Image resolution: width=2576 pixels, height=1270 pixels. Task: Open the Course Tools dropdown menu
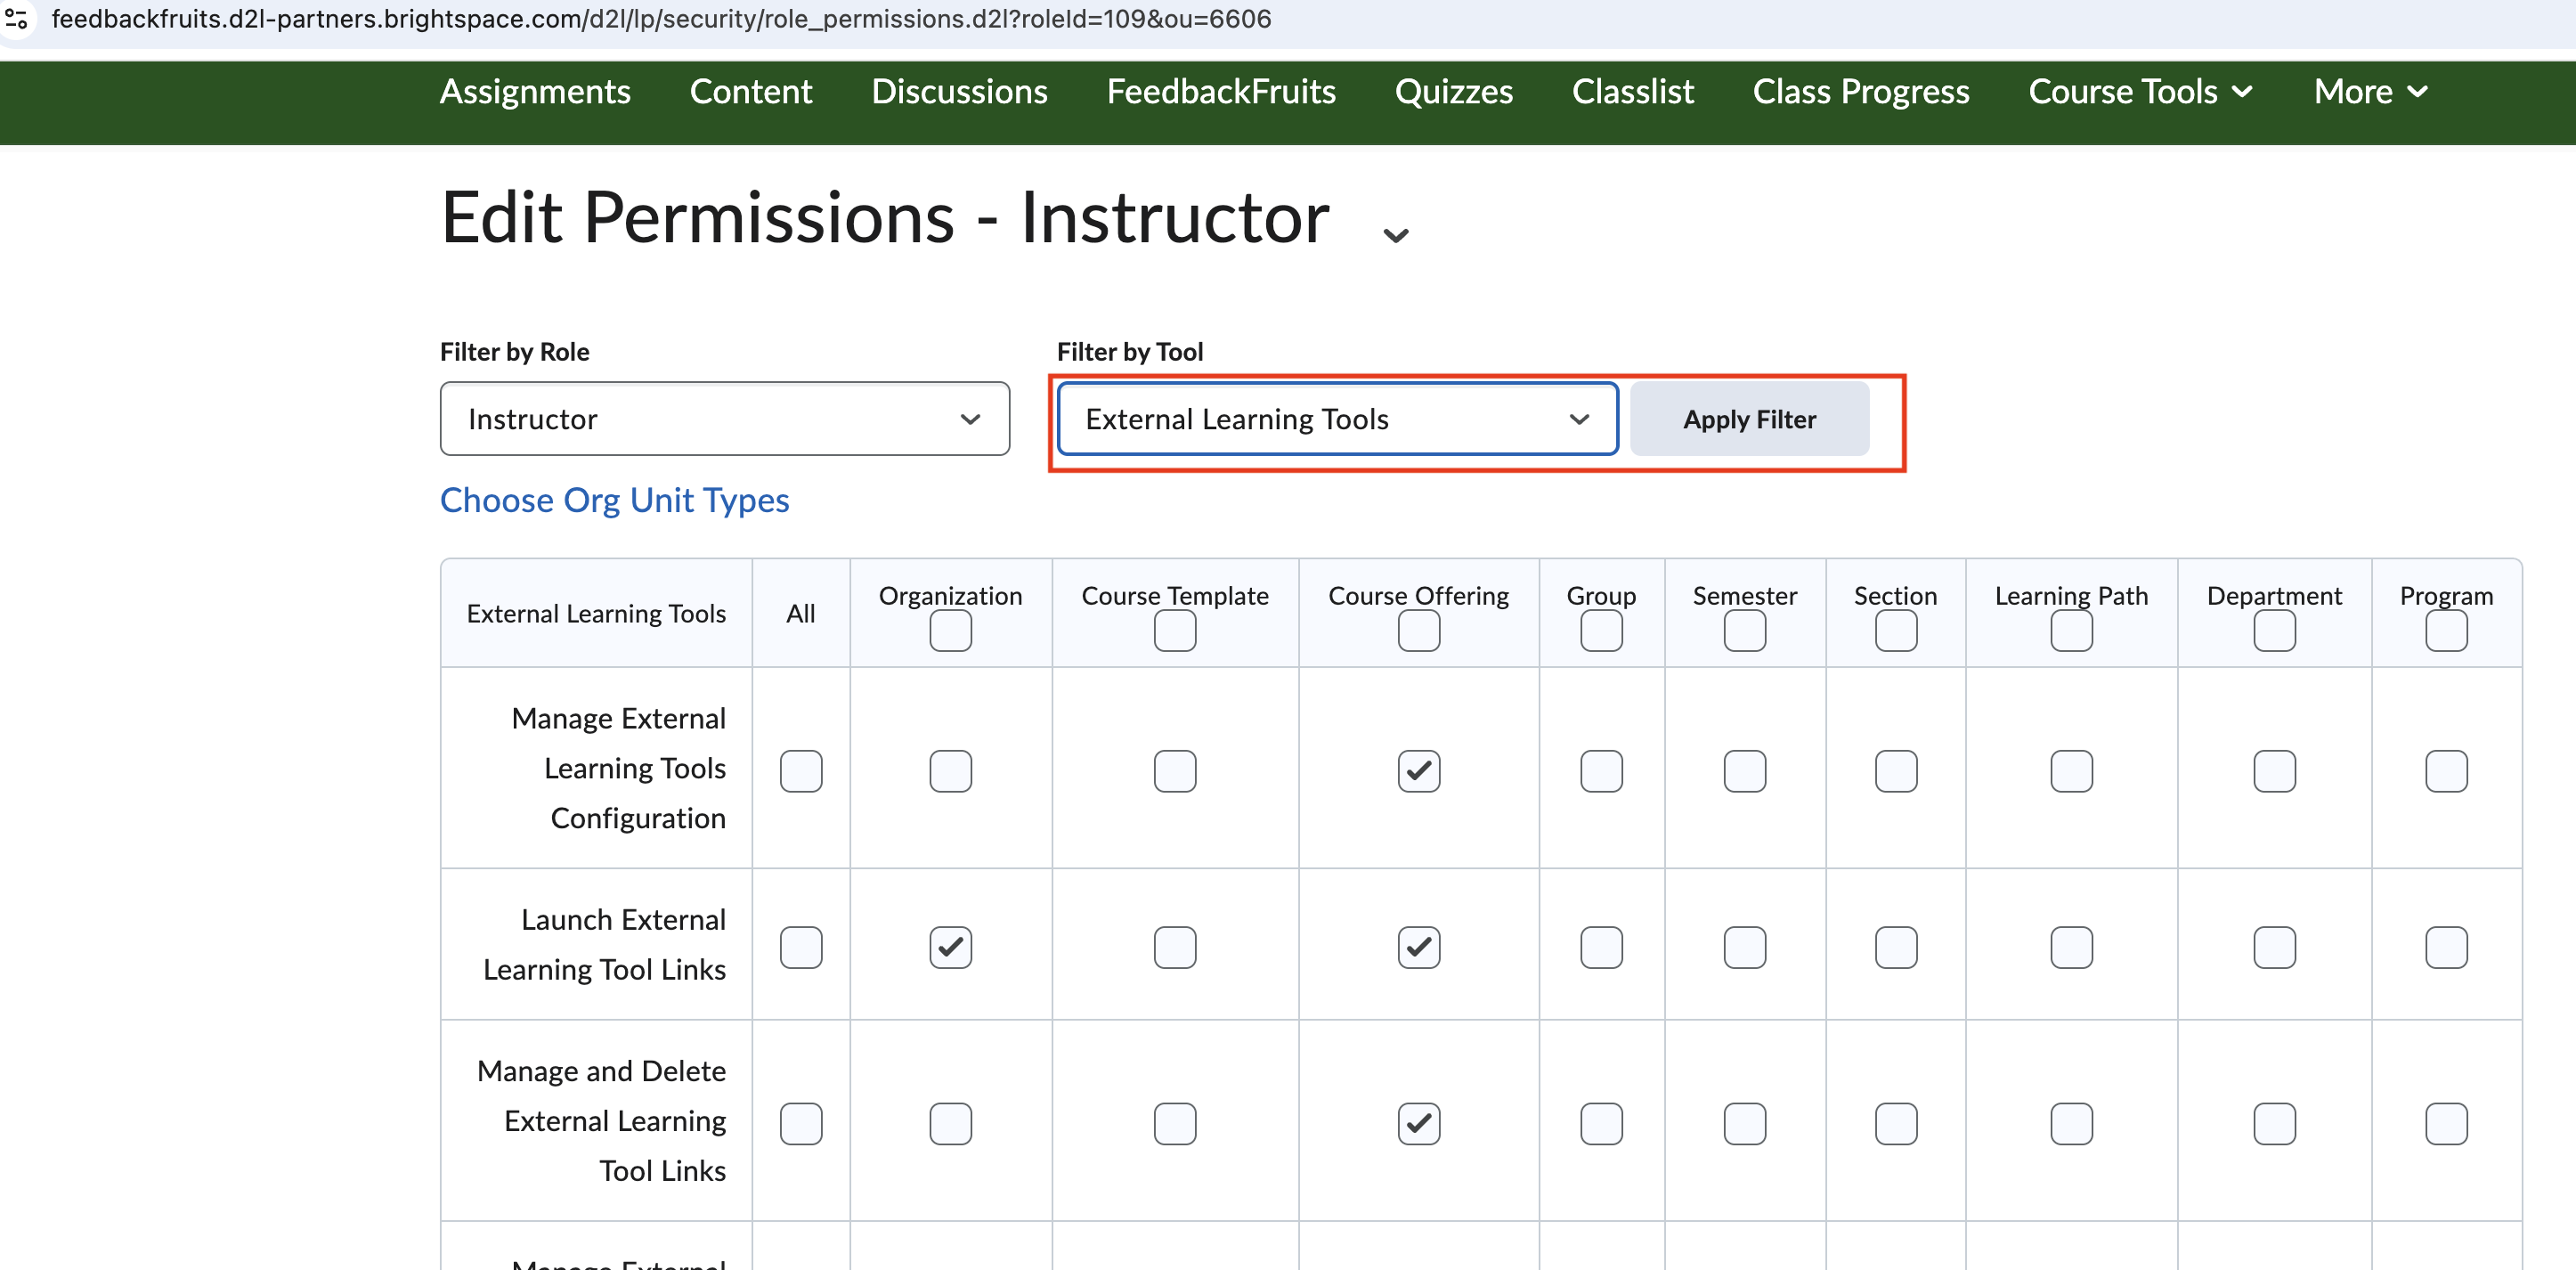point(2141,91)
